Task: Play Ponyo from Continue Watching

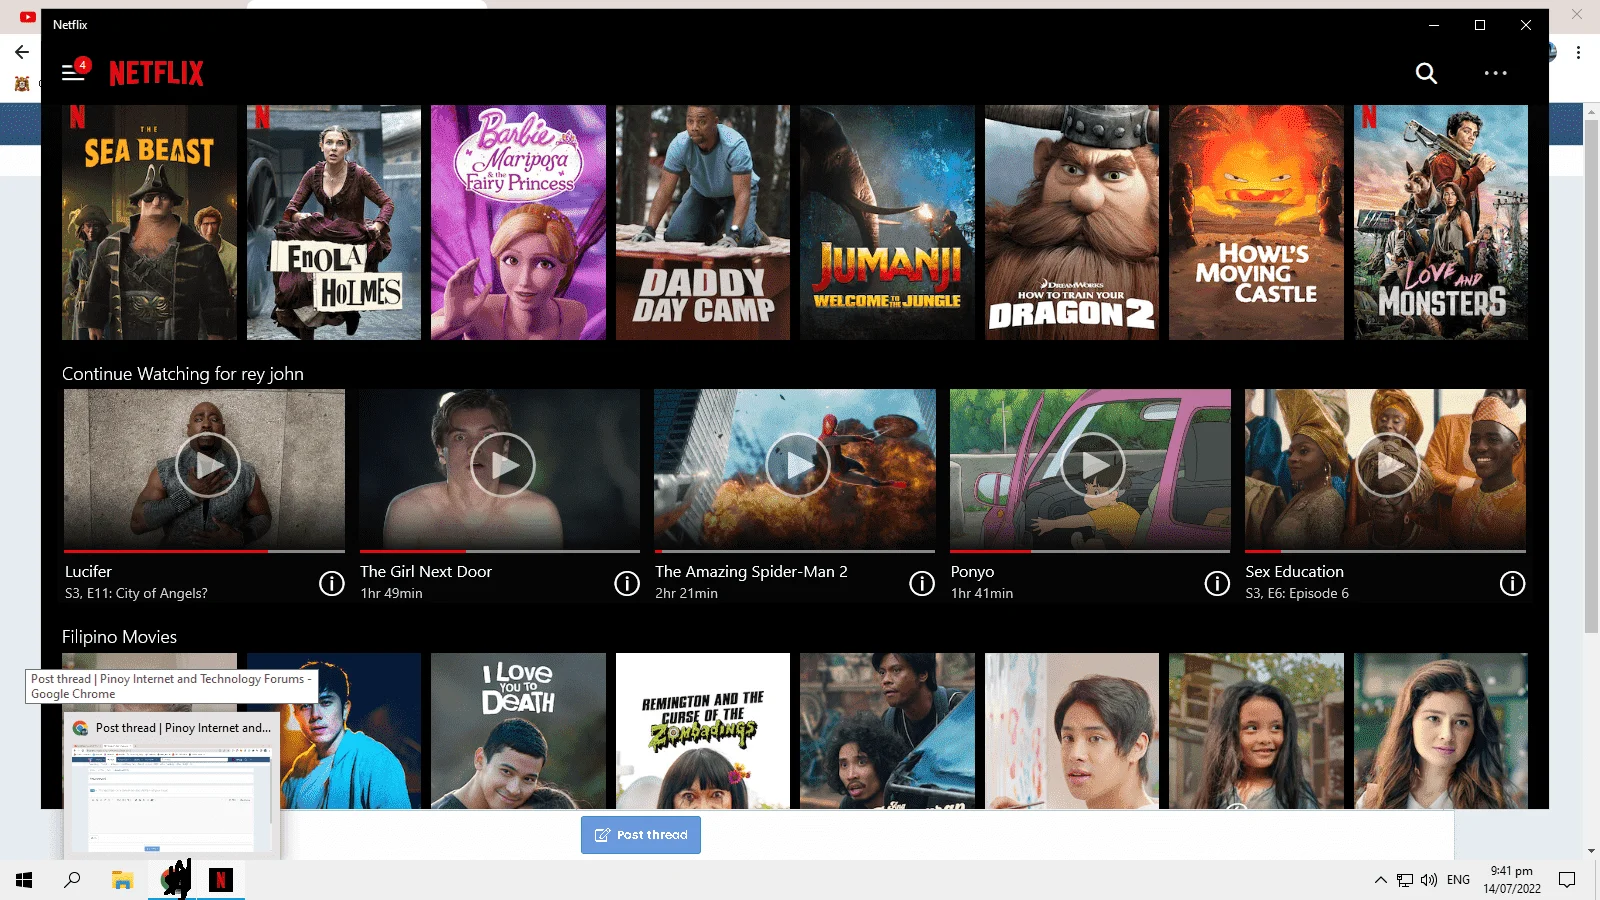Action: point(1093,465)
